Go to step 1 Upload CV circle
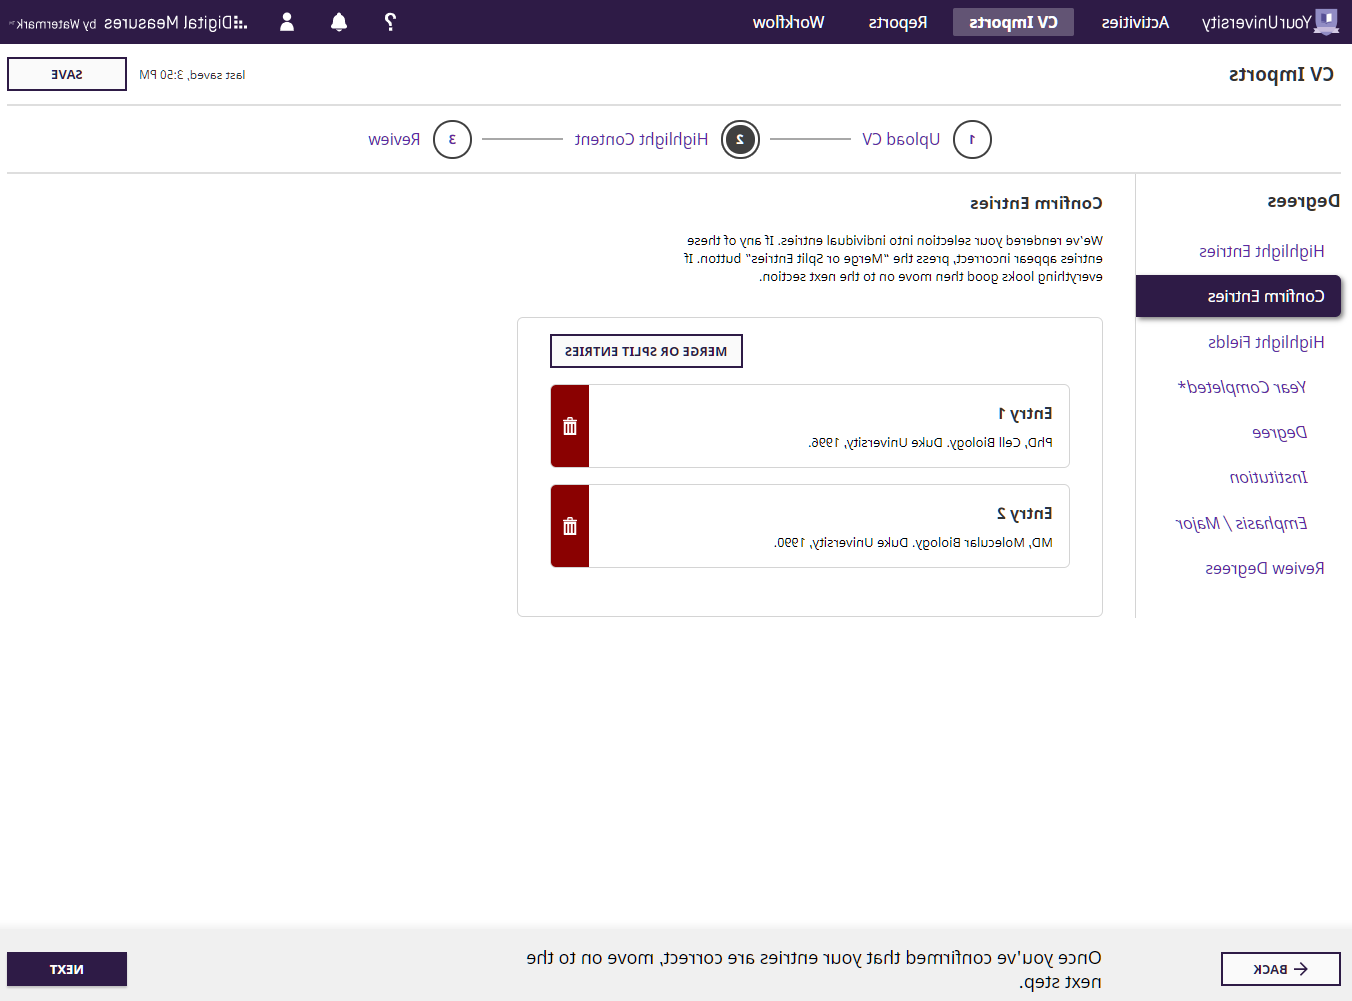 click(x=972, y=139)
